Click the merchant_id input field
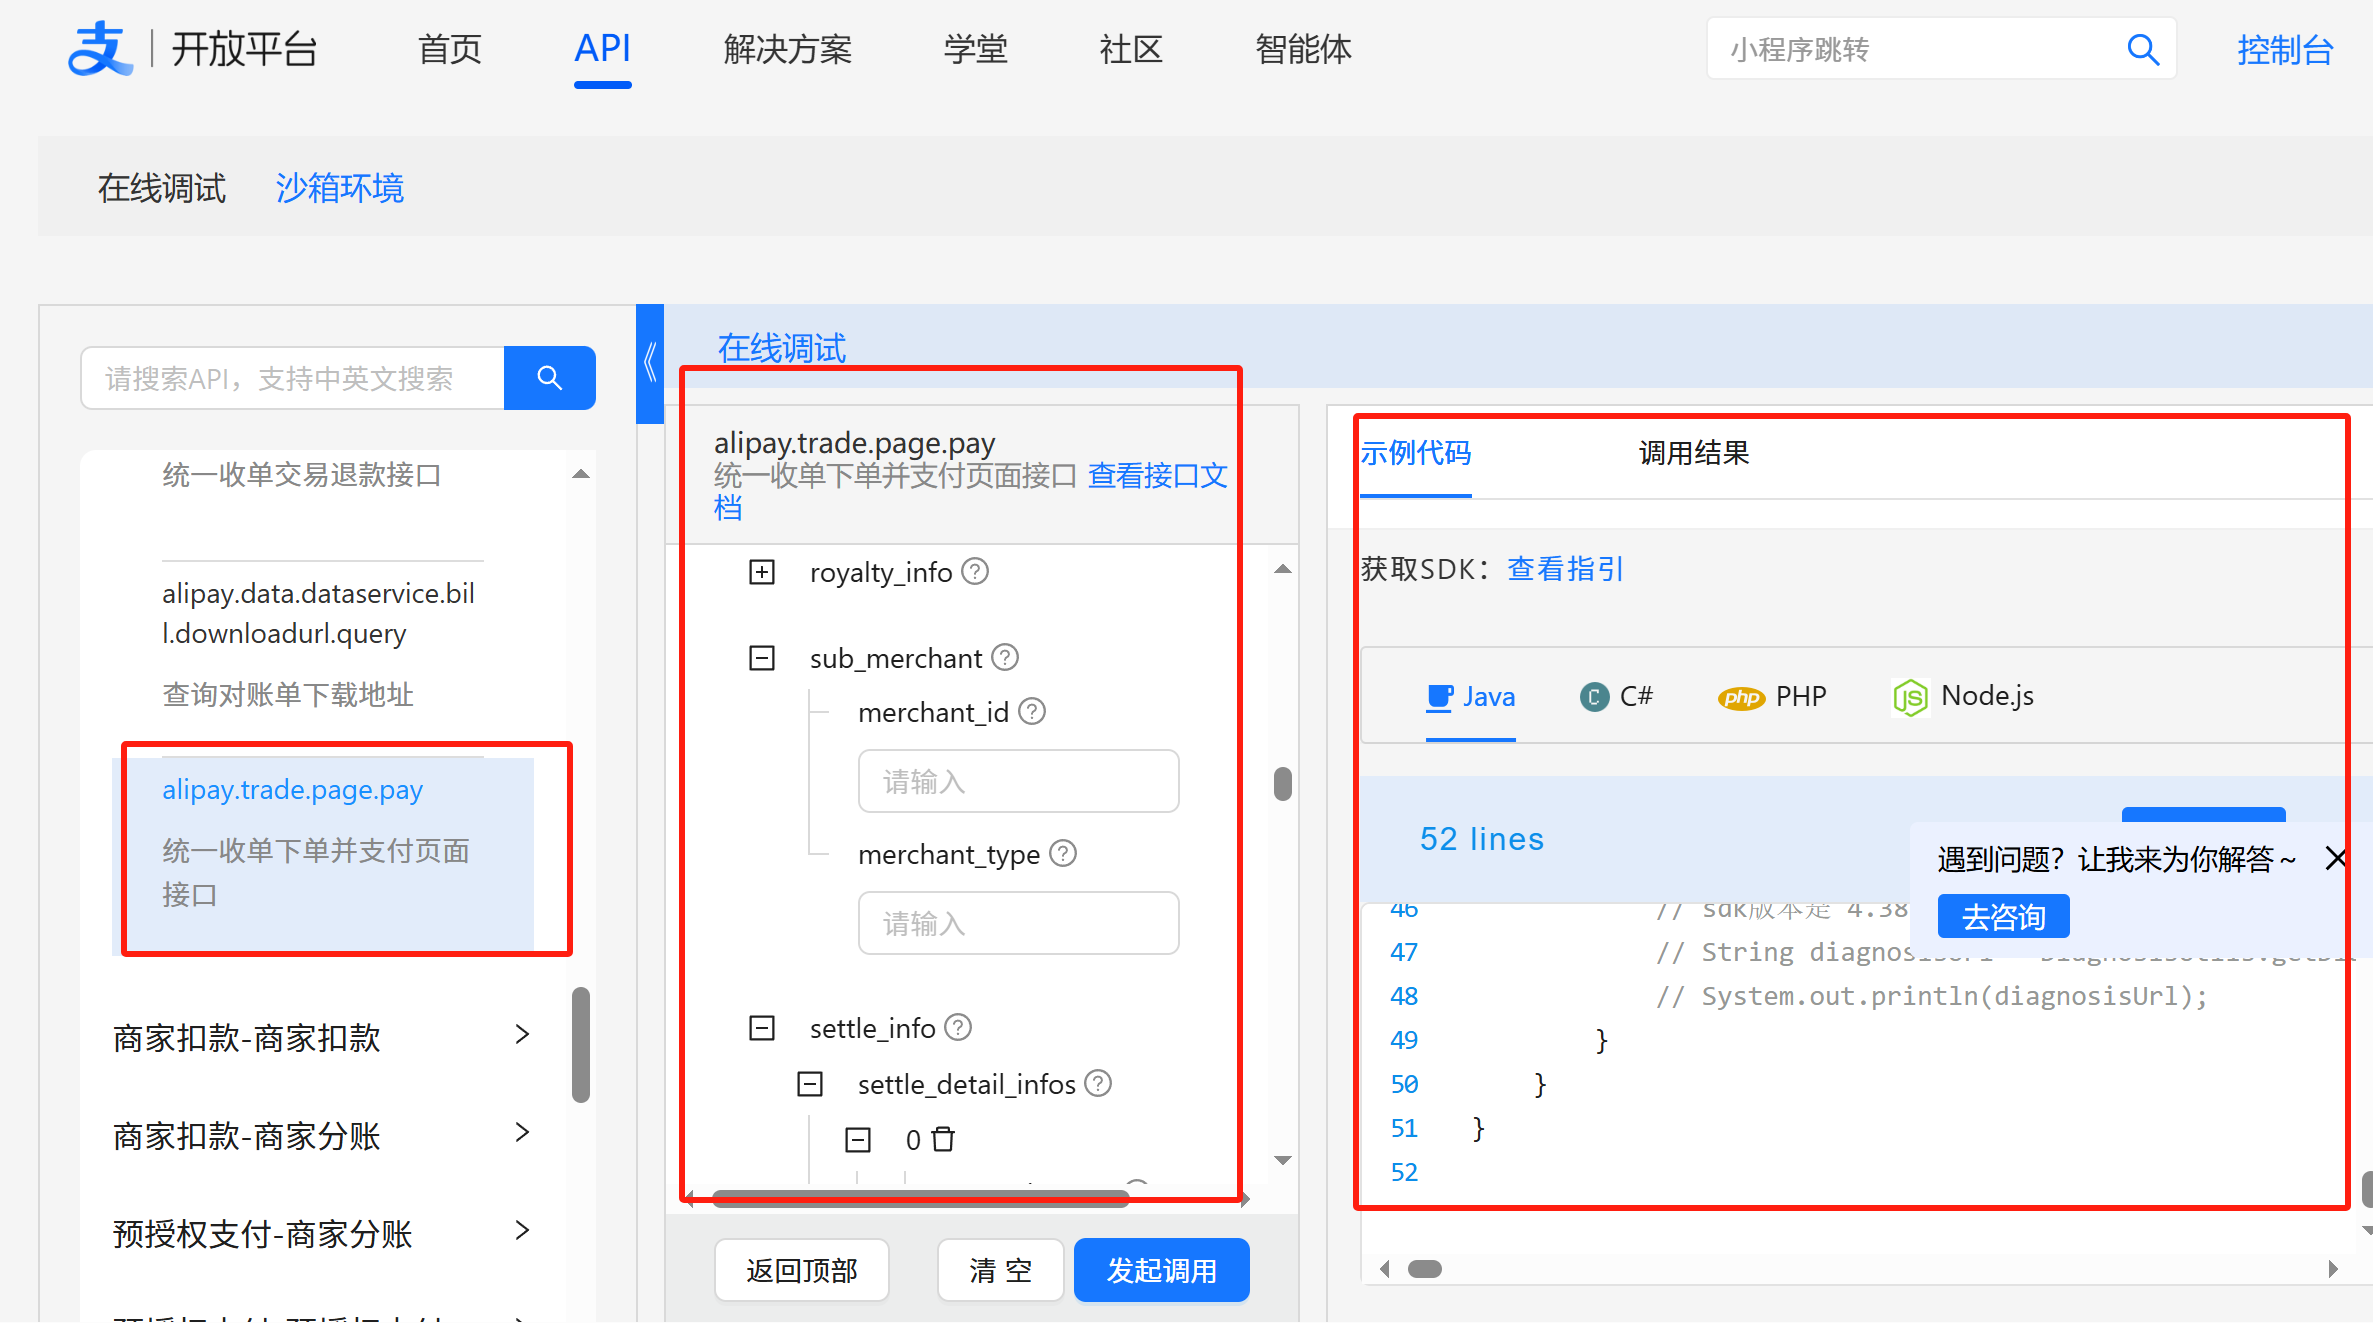Image resolution: width=2373 pixels, height=1323 pixels. click(1018, 781)
